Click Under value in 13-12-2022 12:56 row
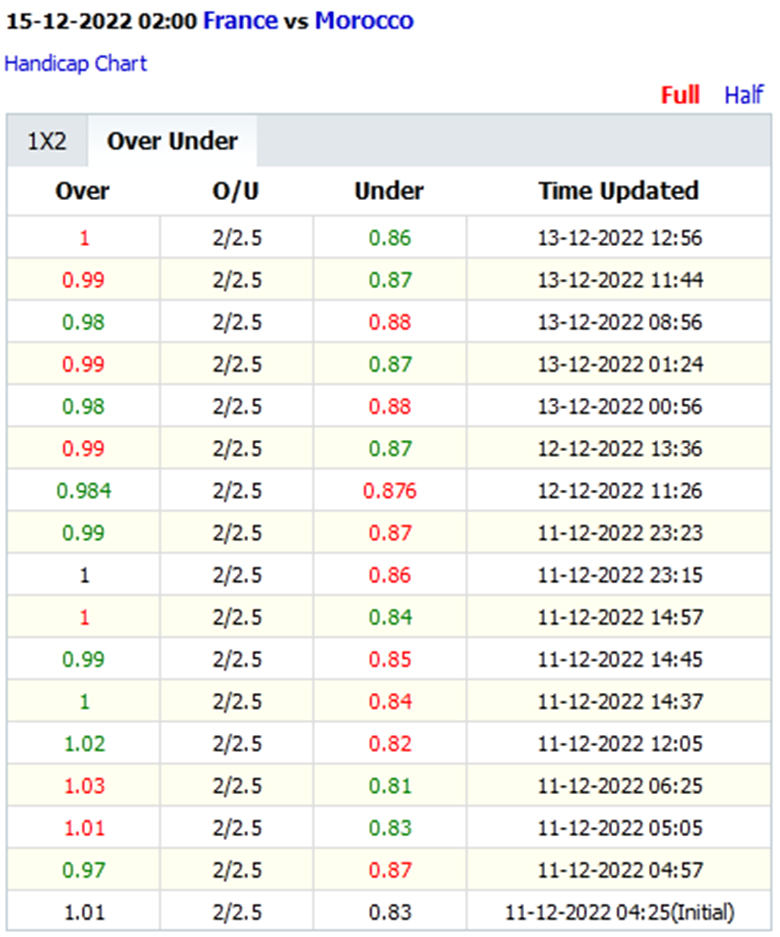The image size is (780, 937). tap(390, 238)
